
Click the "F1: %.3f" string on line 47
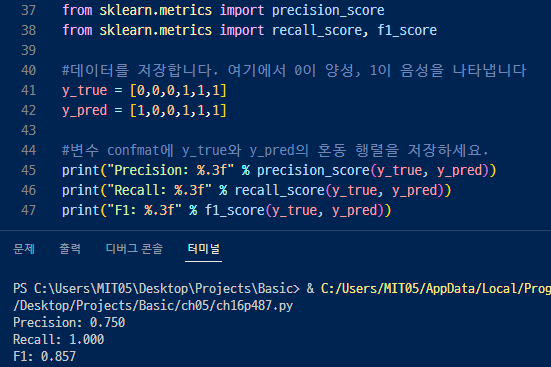point(144,211)
